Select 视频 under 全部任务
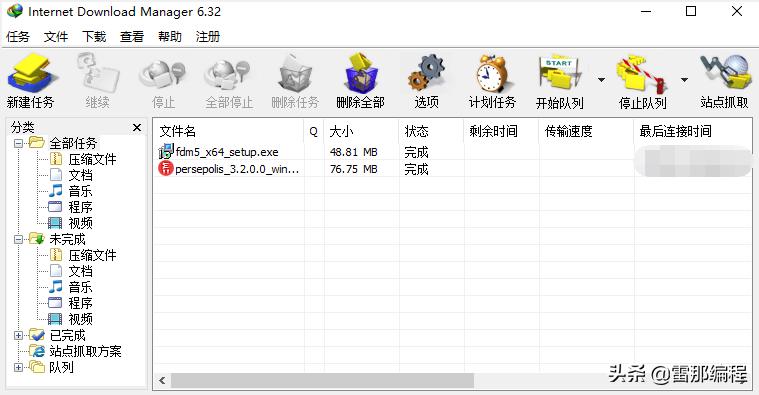Screen dimensions: 759x395 click(x=80, y=223)
